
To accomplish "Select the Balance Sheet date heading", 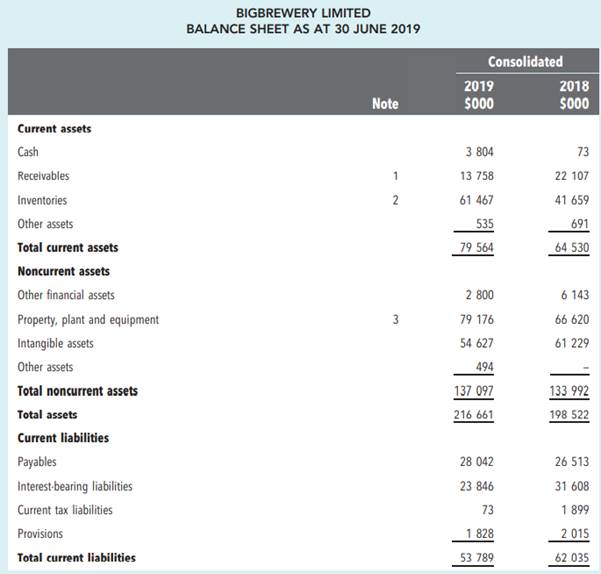I will [303, 28].
